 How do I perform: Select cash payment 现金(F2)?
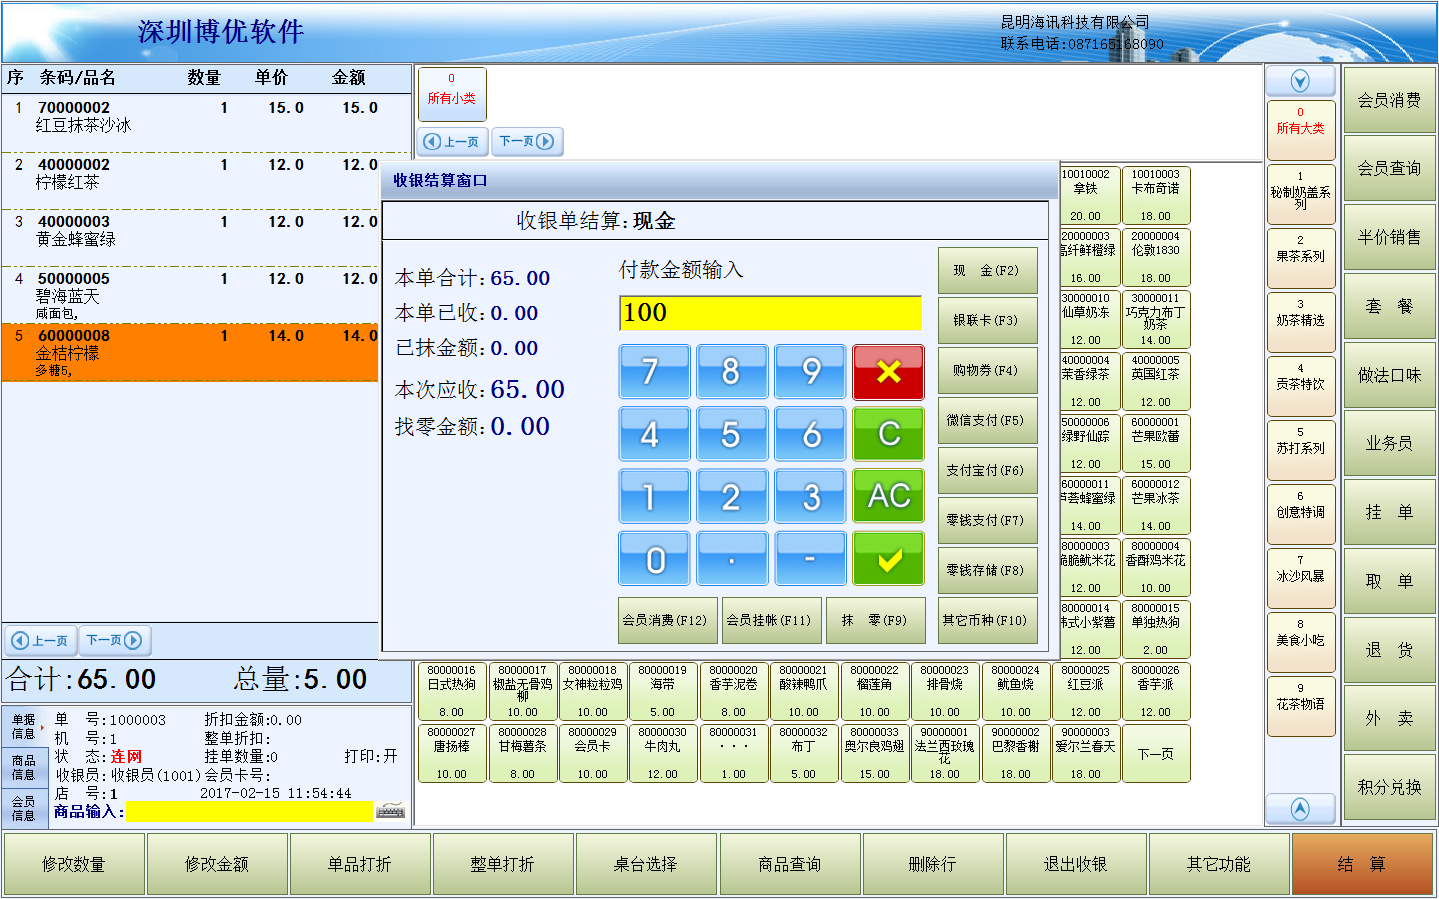tap(987, 270)
